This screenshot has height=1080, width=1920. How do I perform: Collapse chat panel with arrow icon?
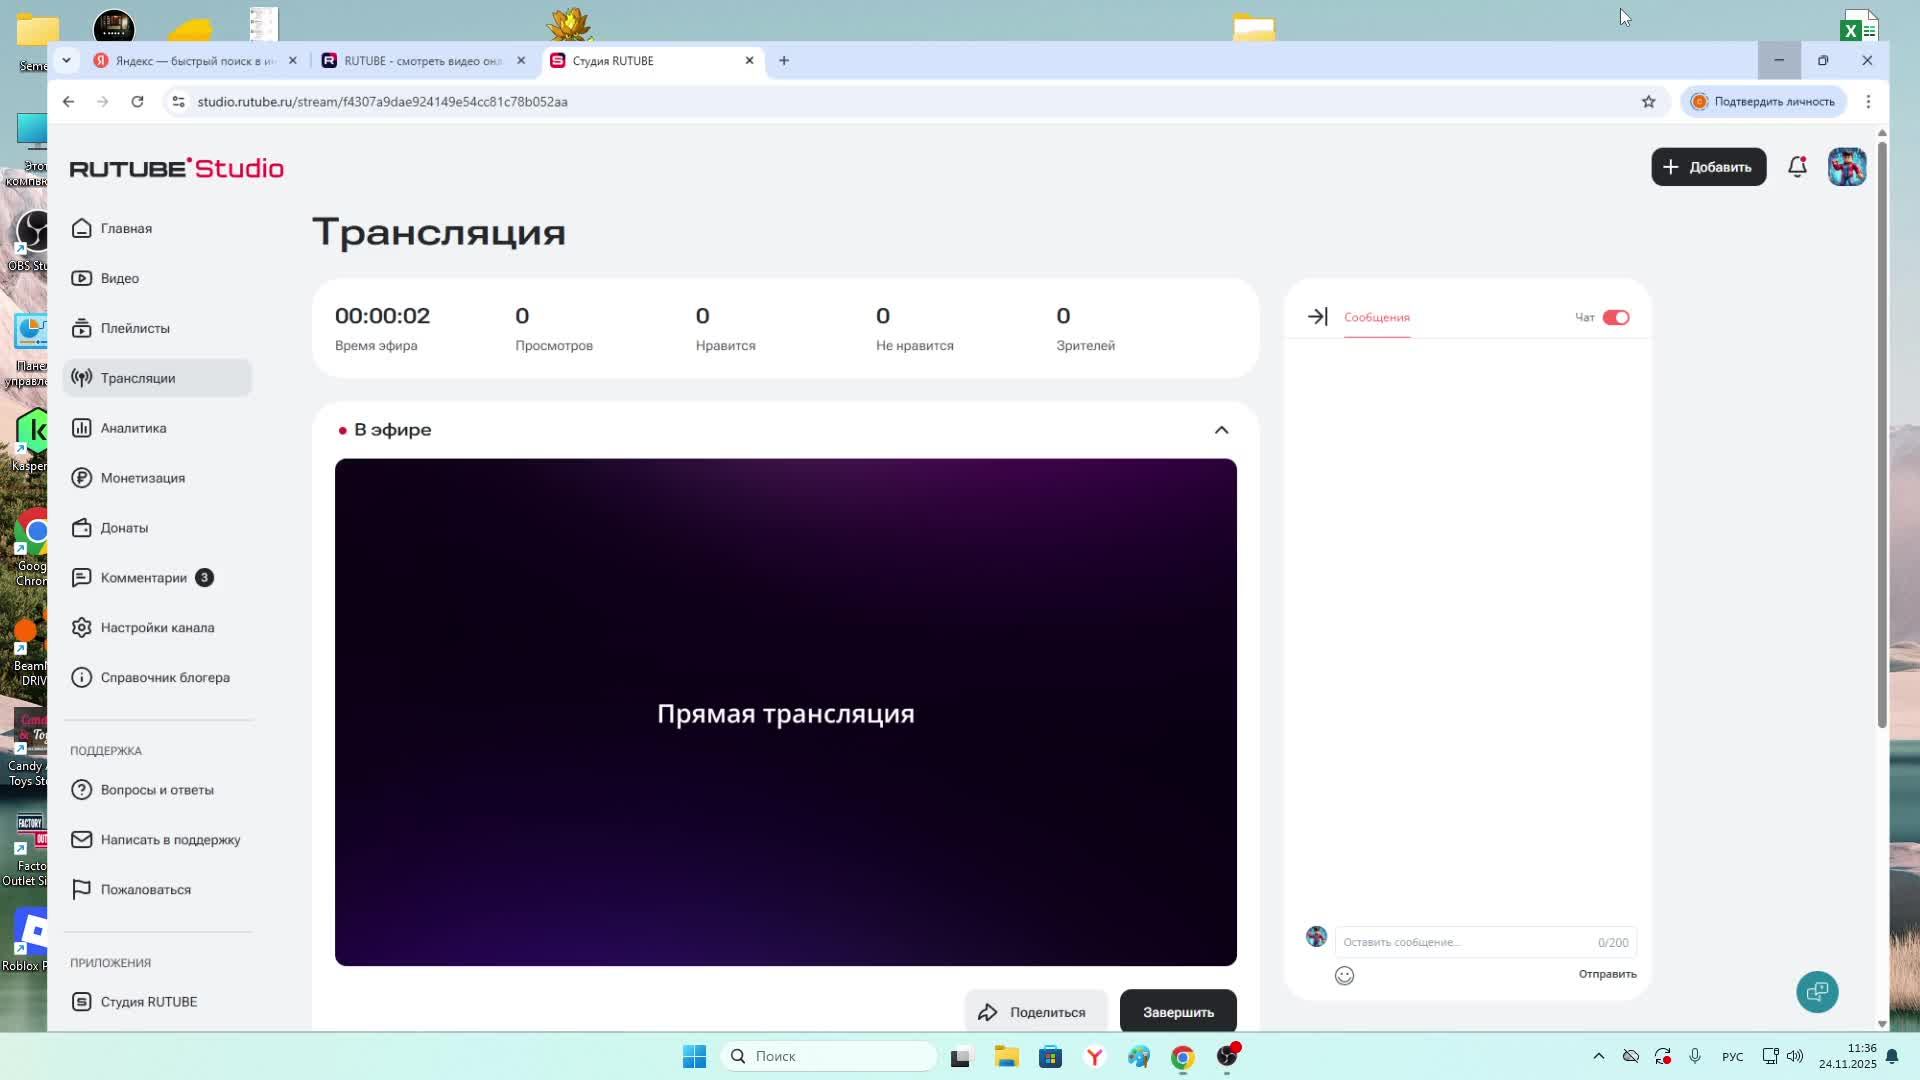tap(1317, 317)
